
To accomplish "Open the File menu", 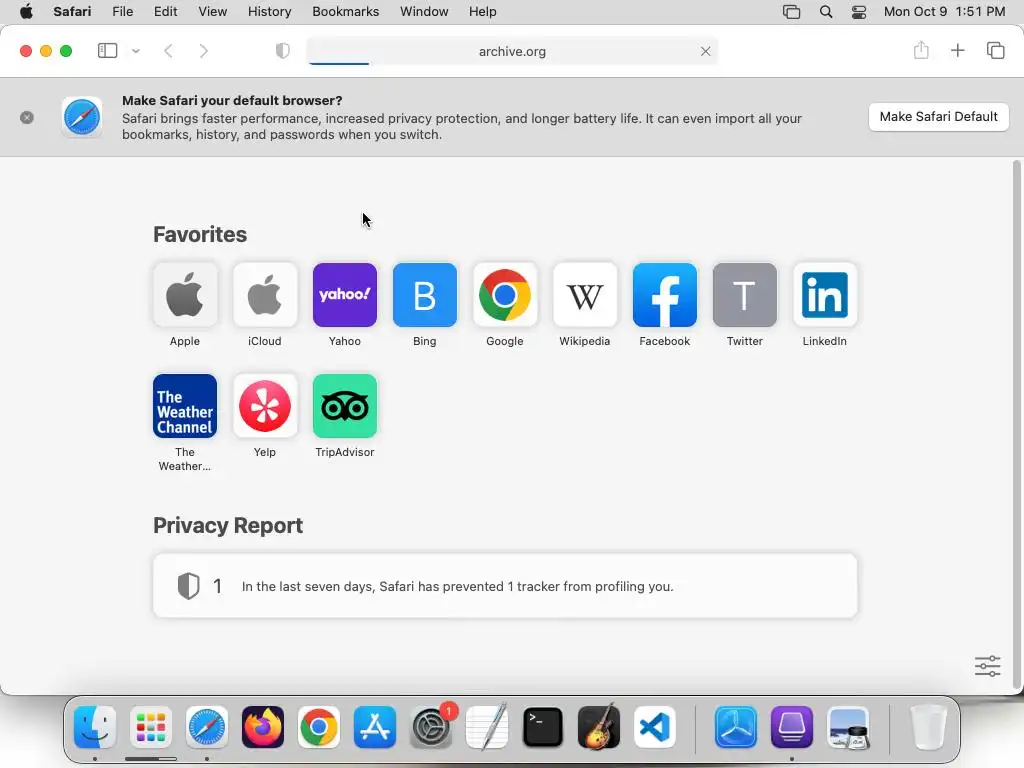I will pos(123,12).
